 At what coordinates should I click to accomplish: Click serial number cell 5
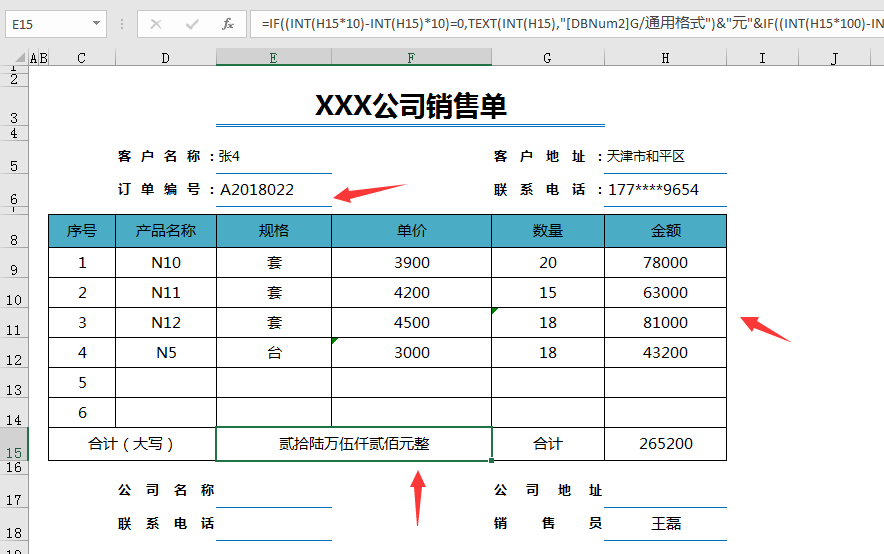(82, 383)
